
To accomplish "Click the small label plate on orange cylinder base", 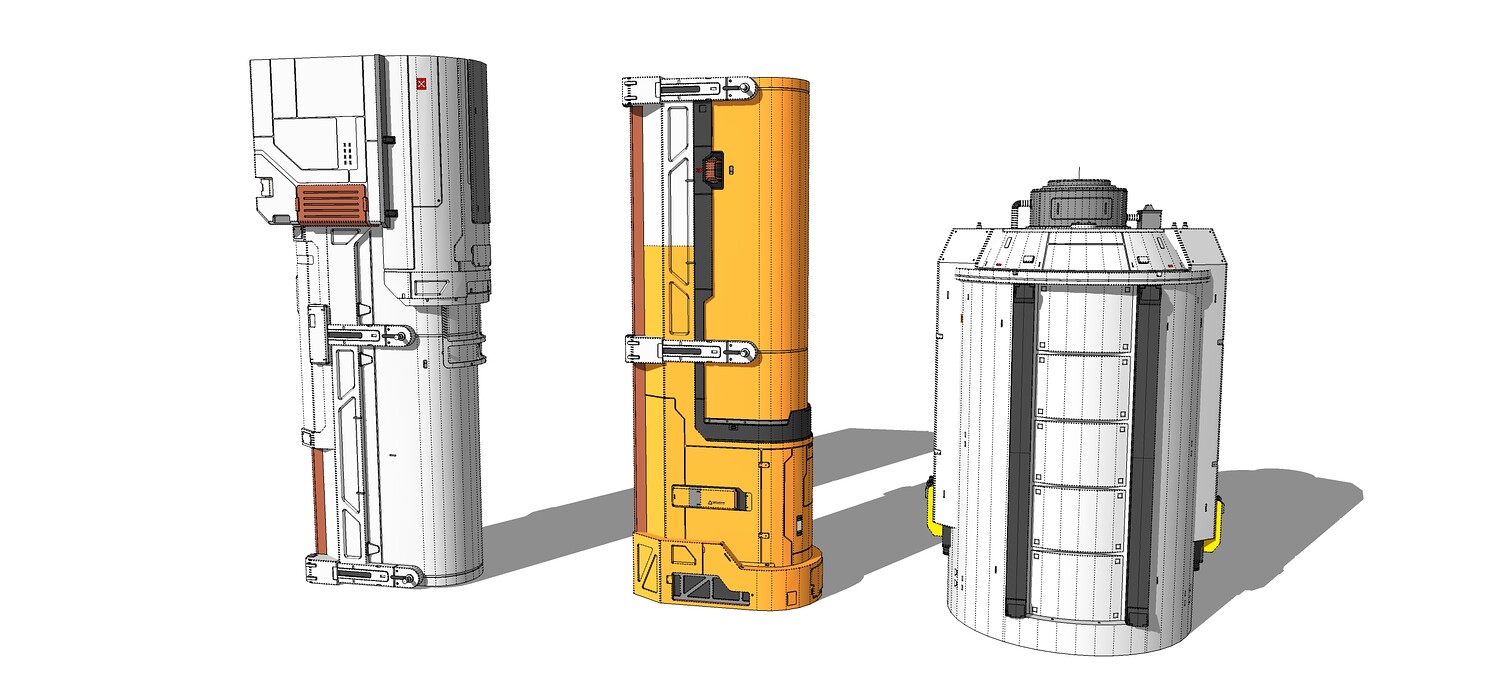I will pos(711,497).
